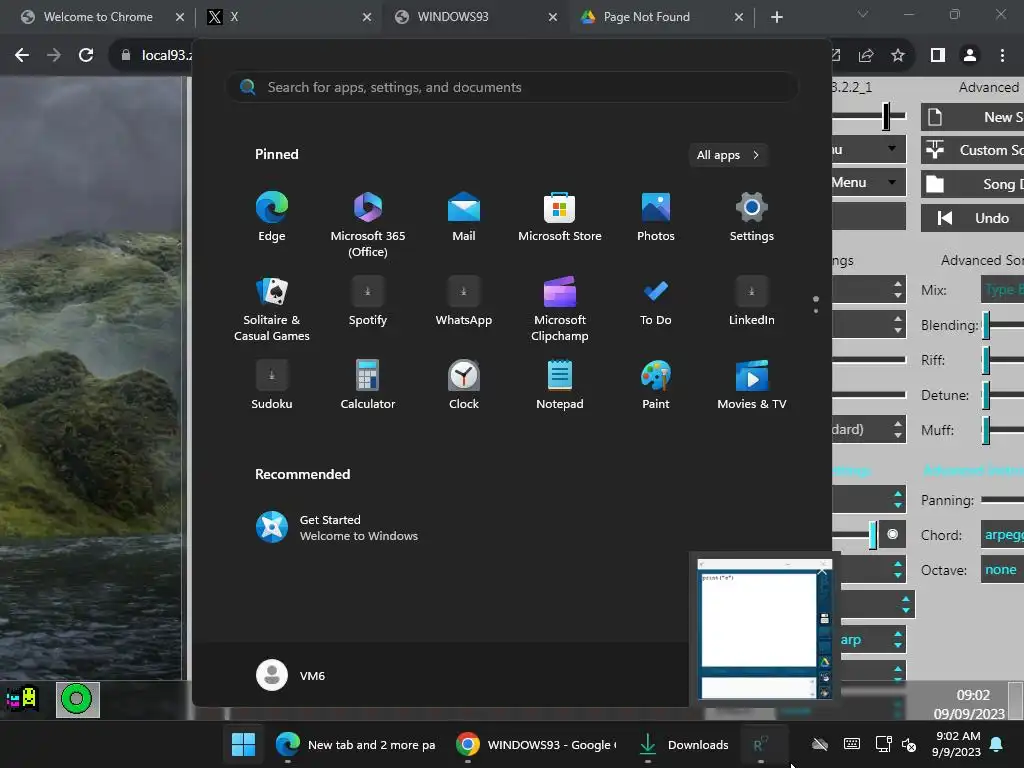Click the muted volume tray icon
Screen dimensions: 1024x768
908,744
